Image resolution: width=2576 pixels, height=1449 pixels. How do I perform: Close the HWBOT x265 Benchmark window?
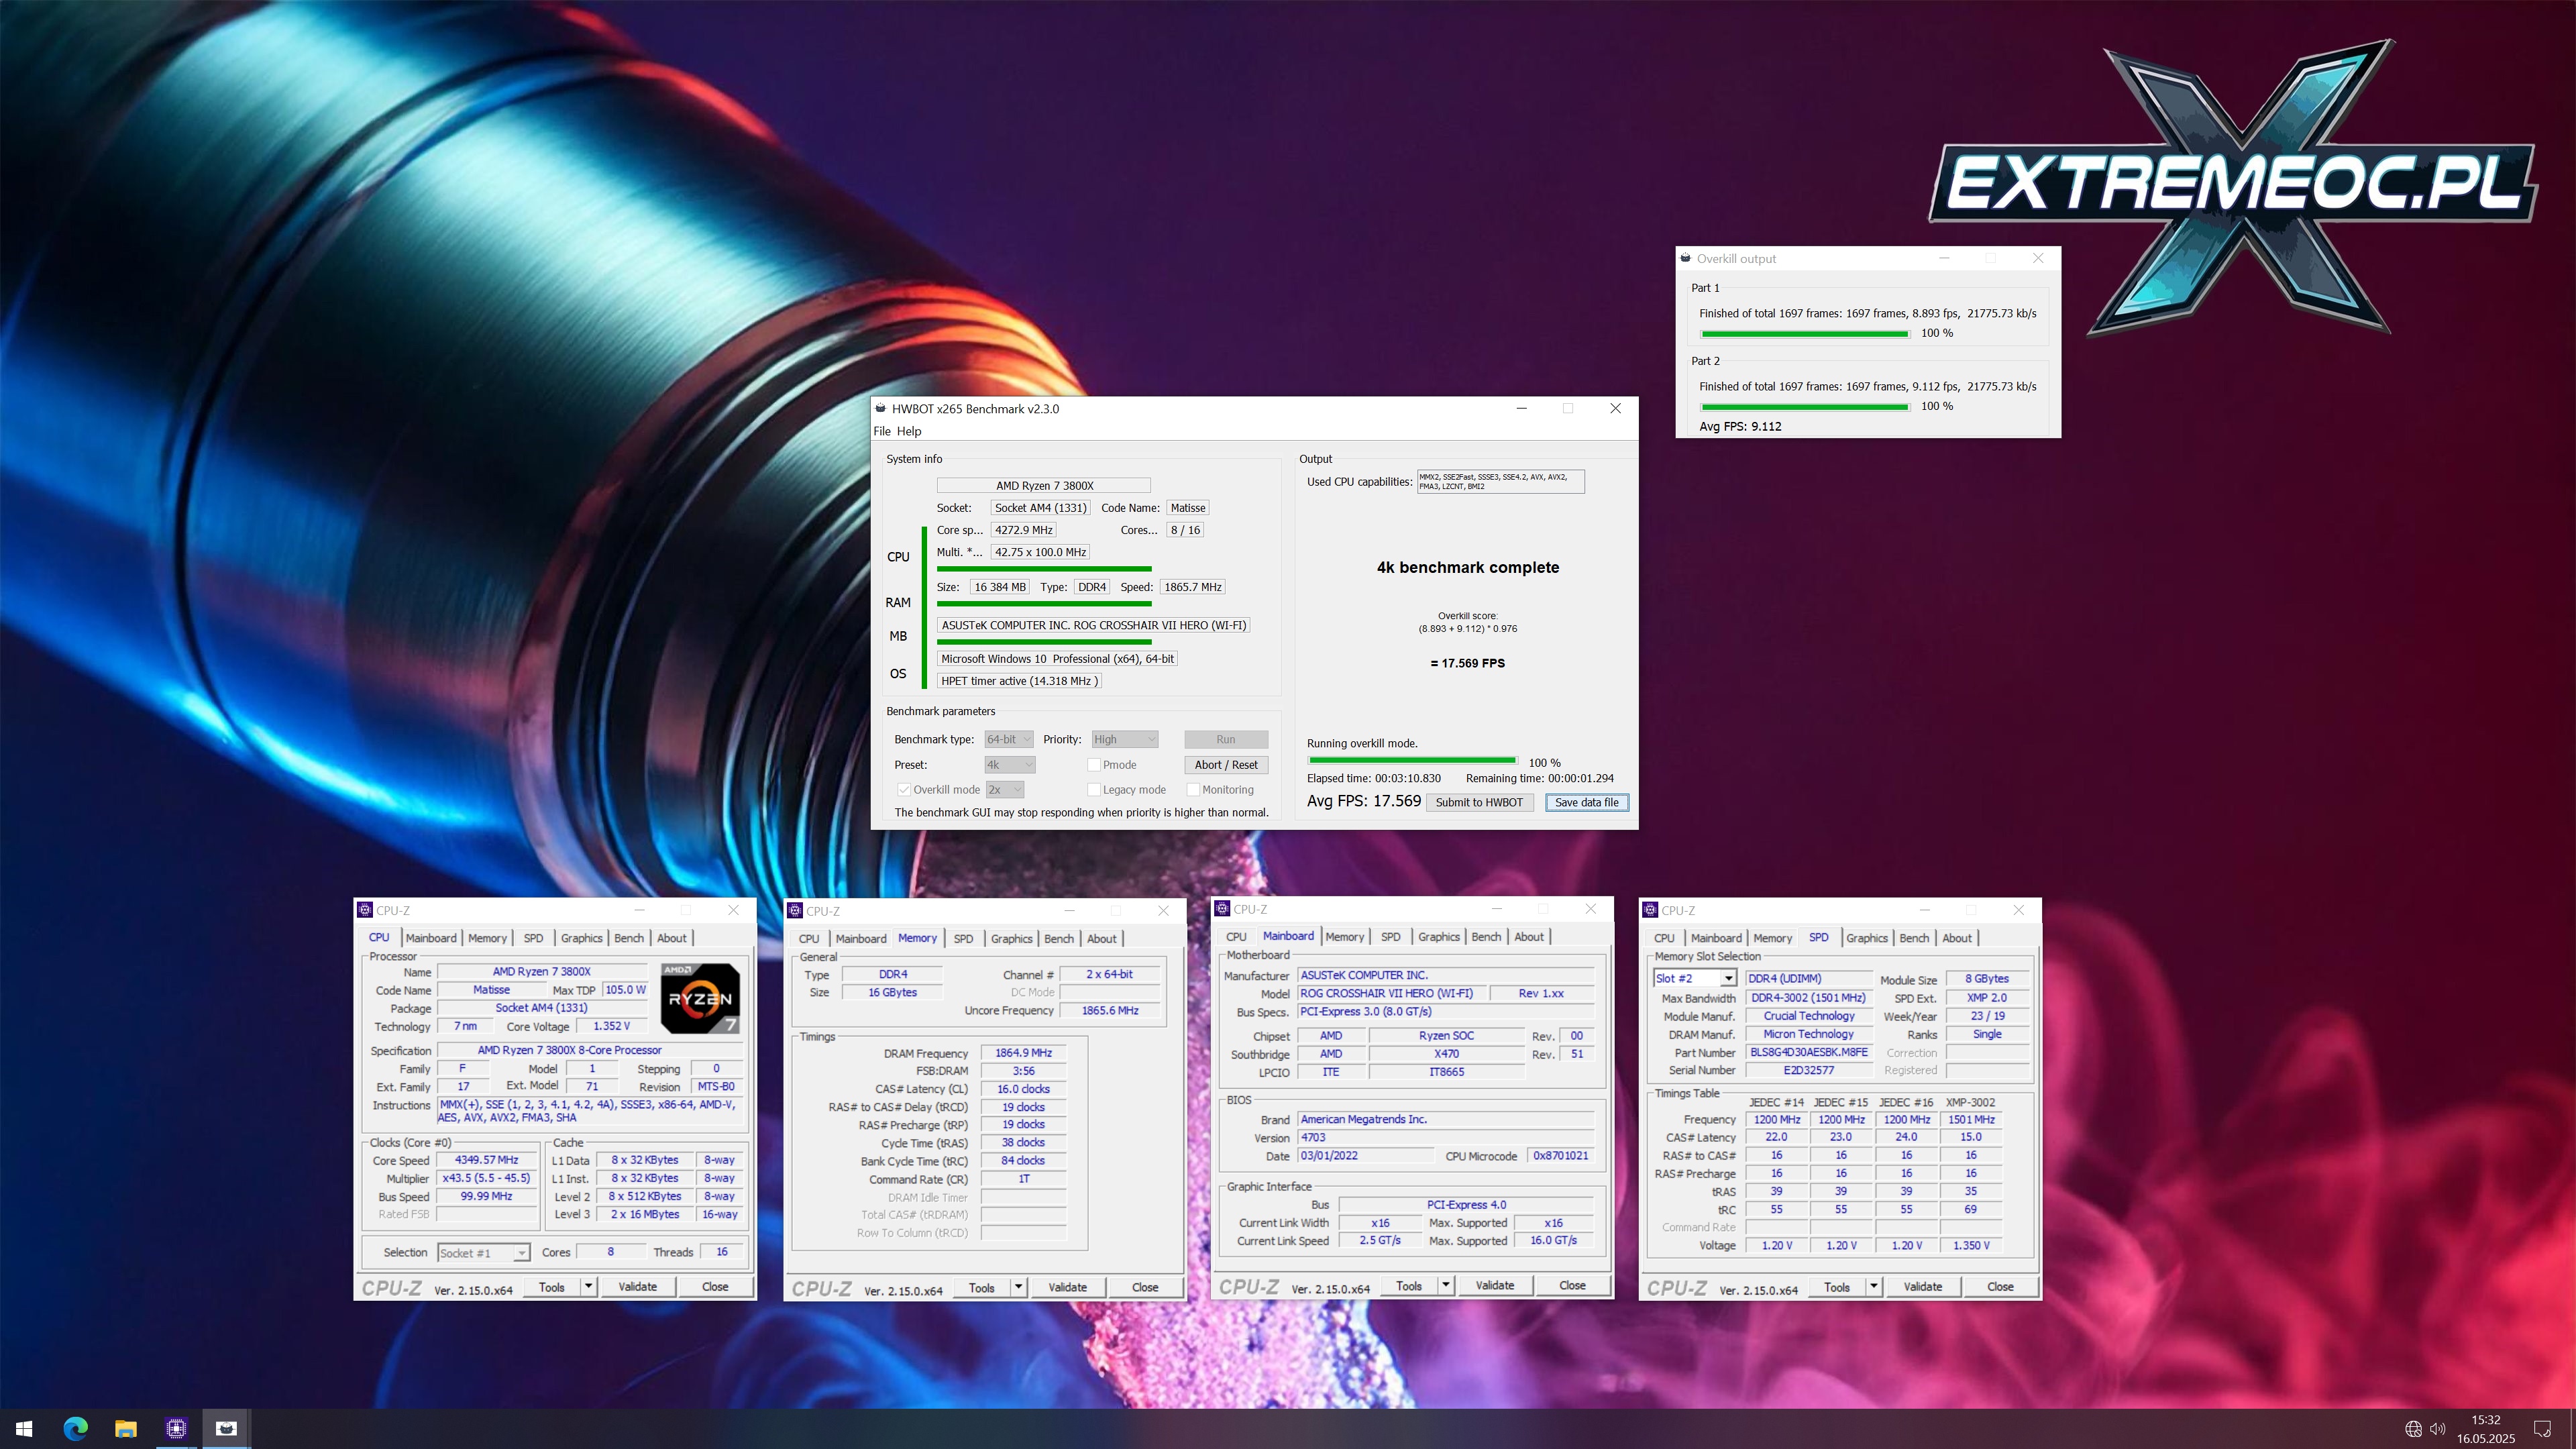click(1615, 408)
